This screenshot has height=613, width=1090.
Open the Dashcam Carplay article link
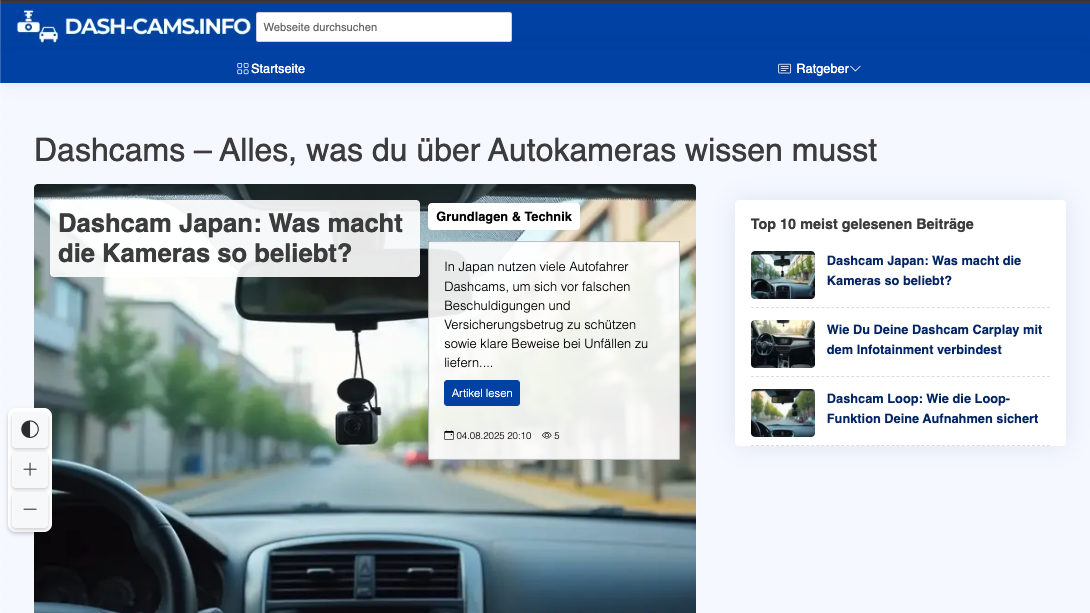(934, 340)
